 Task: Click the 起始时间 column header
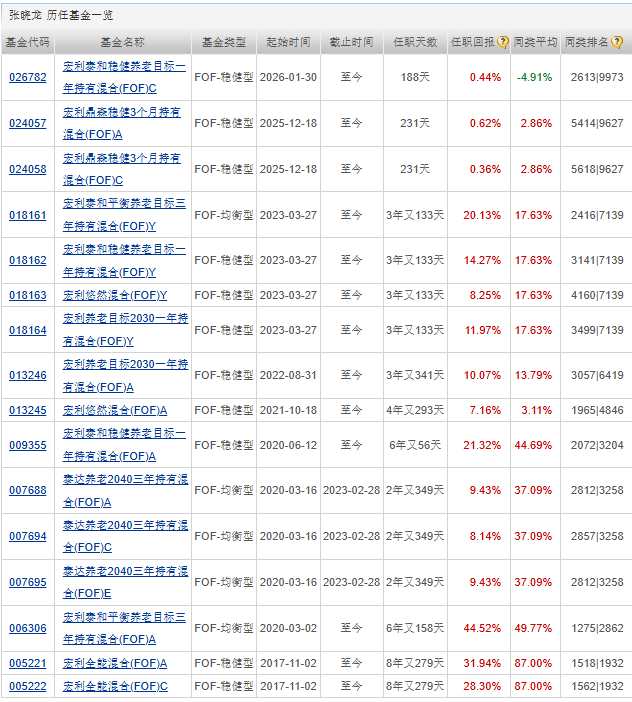pyautogui.click(x=288, y=42)
